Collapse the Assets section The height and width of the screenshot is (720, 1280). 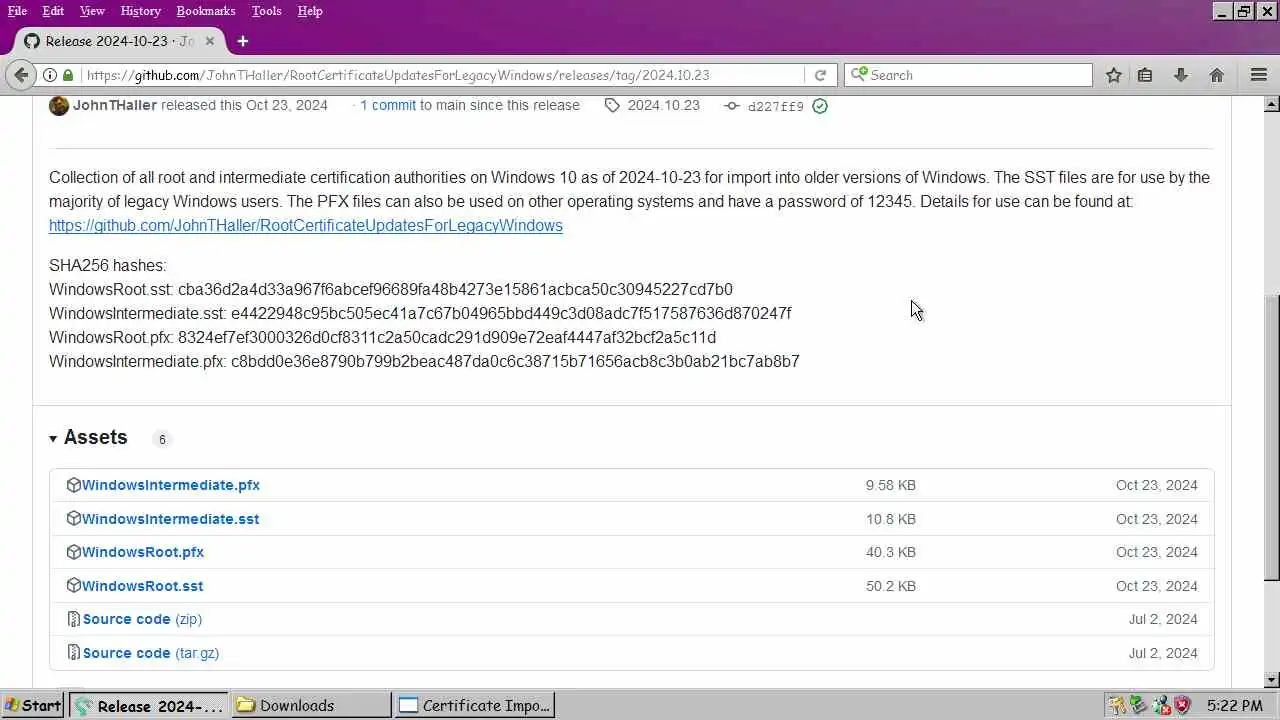(88, 437)
